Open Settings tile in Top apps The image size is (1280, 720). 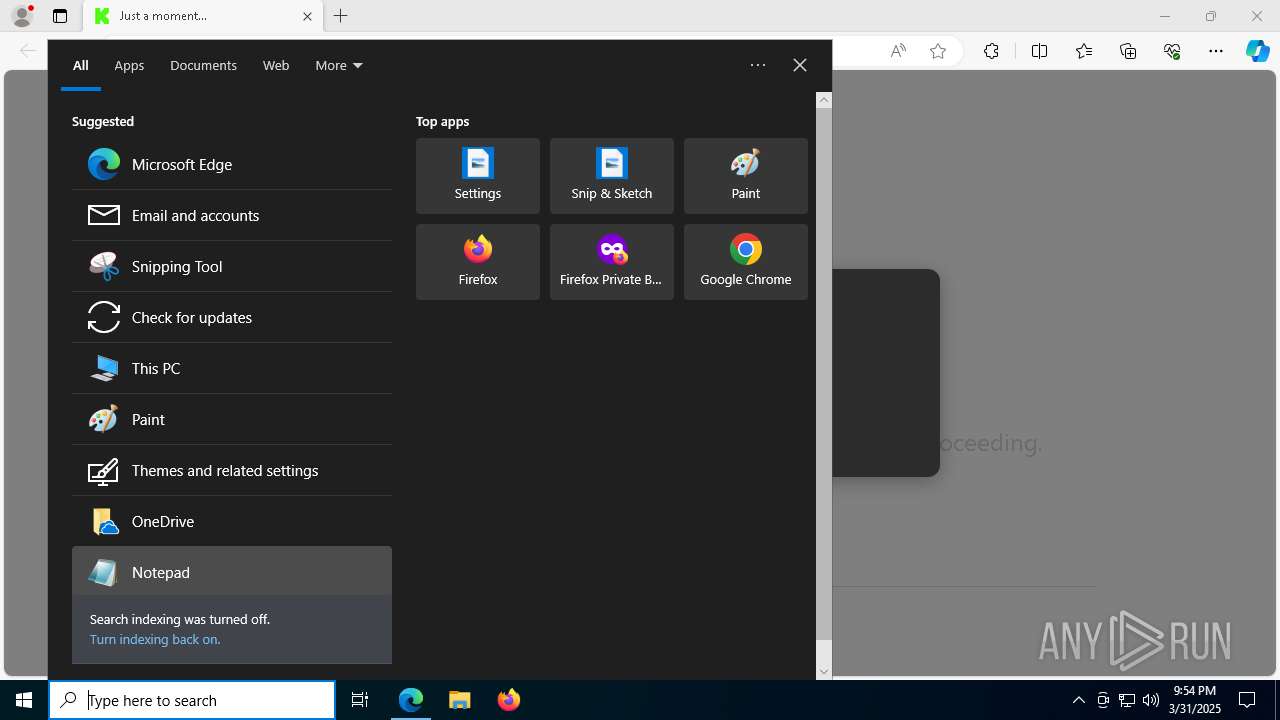pos(478,176)
